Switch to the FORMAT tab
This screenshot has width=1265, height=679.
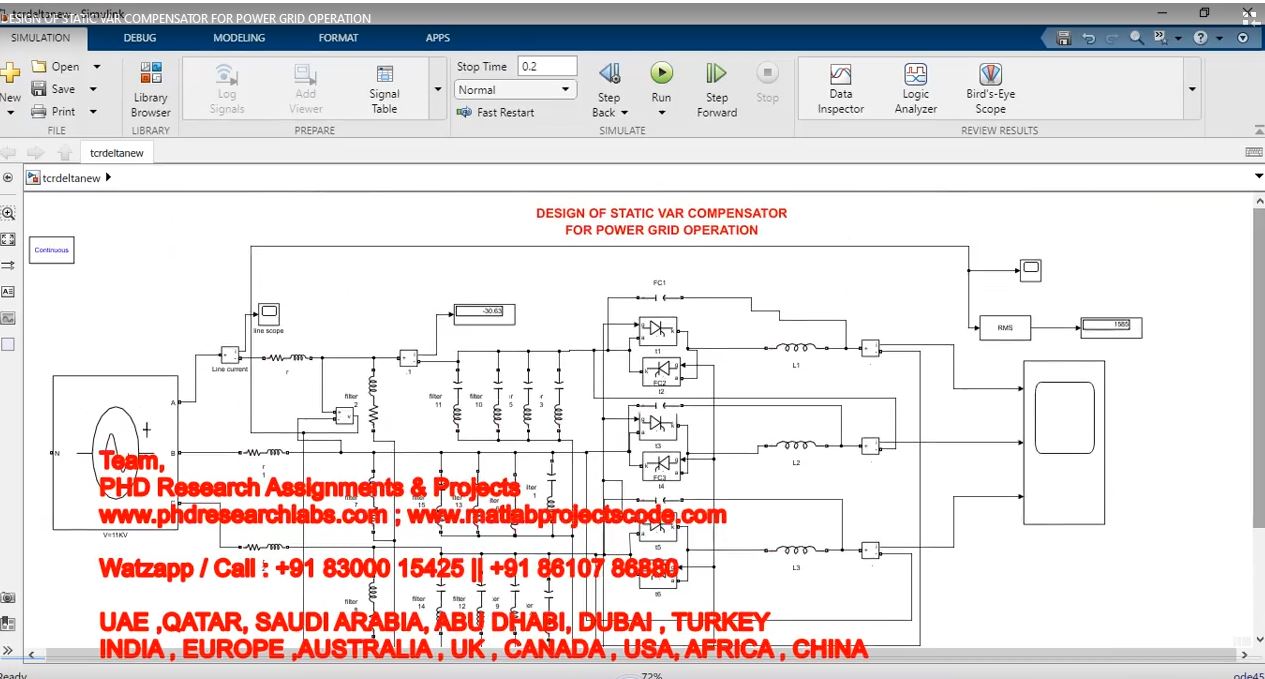338,38
